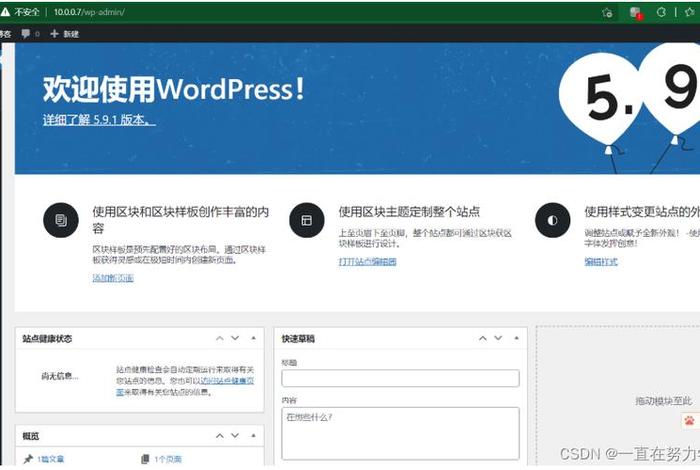Open the 详细了解 5.9.1 版本 link
This screenshot has width=700, height=470.
tap(99, 120)
